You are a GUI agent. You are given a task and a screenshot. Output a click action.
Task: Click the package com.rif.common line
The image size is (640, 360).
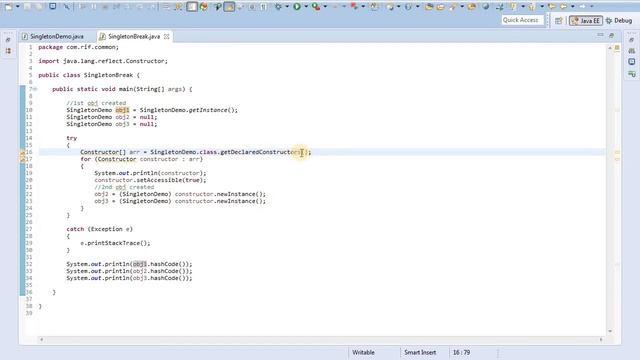[x=78, y=47]
